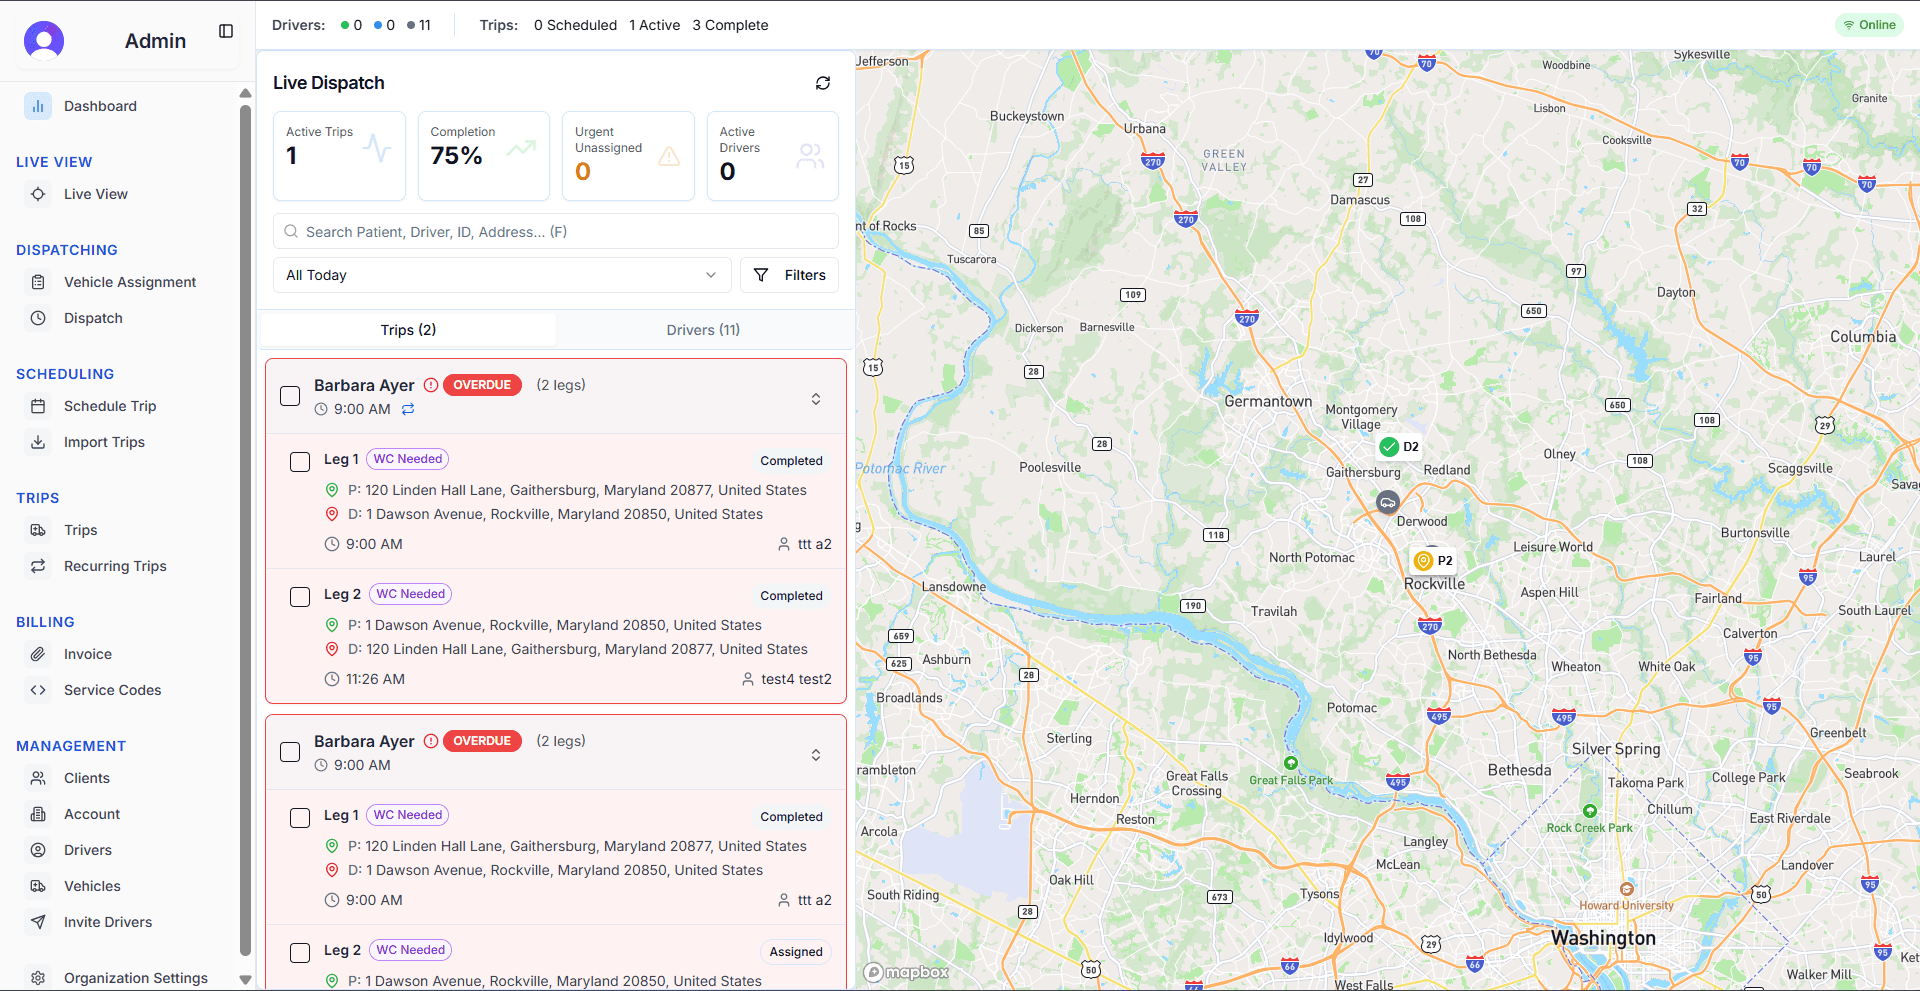1920x991 pixels.
Task: Refresh the Live Dispatch panel
Action: coord(823,83)
